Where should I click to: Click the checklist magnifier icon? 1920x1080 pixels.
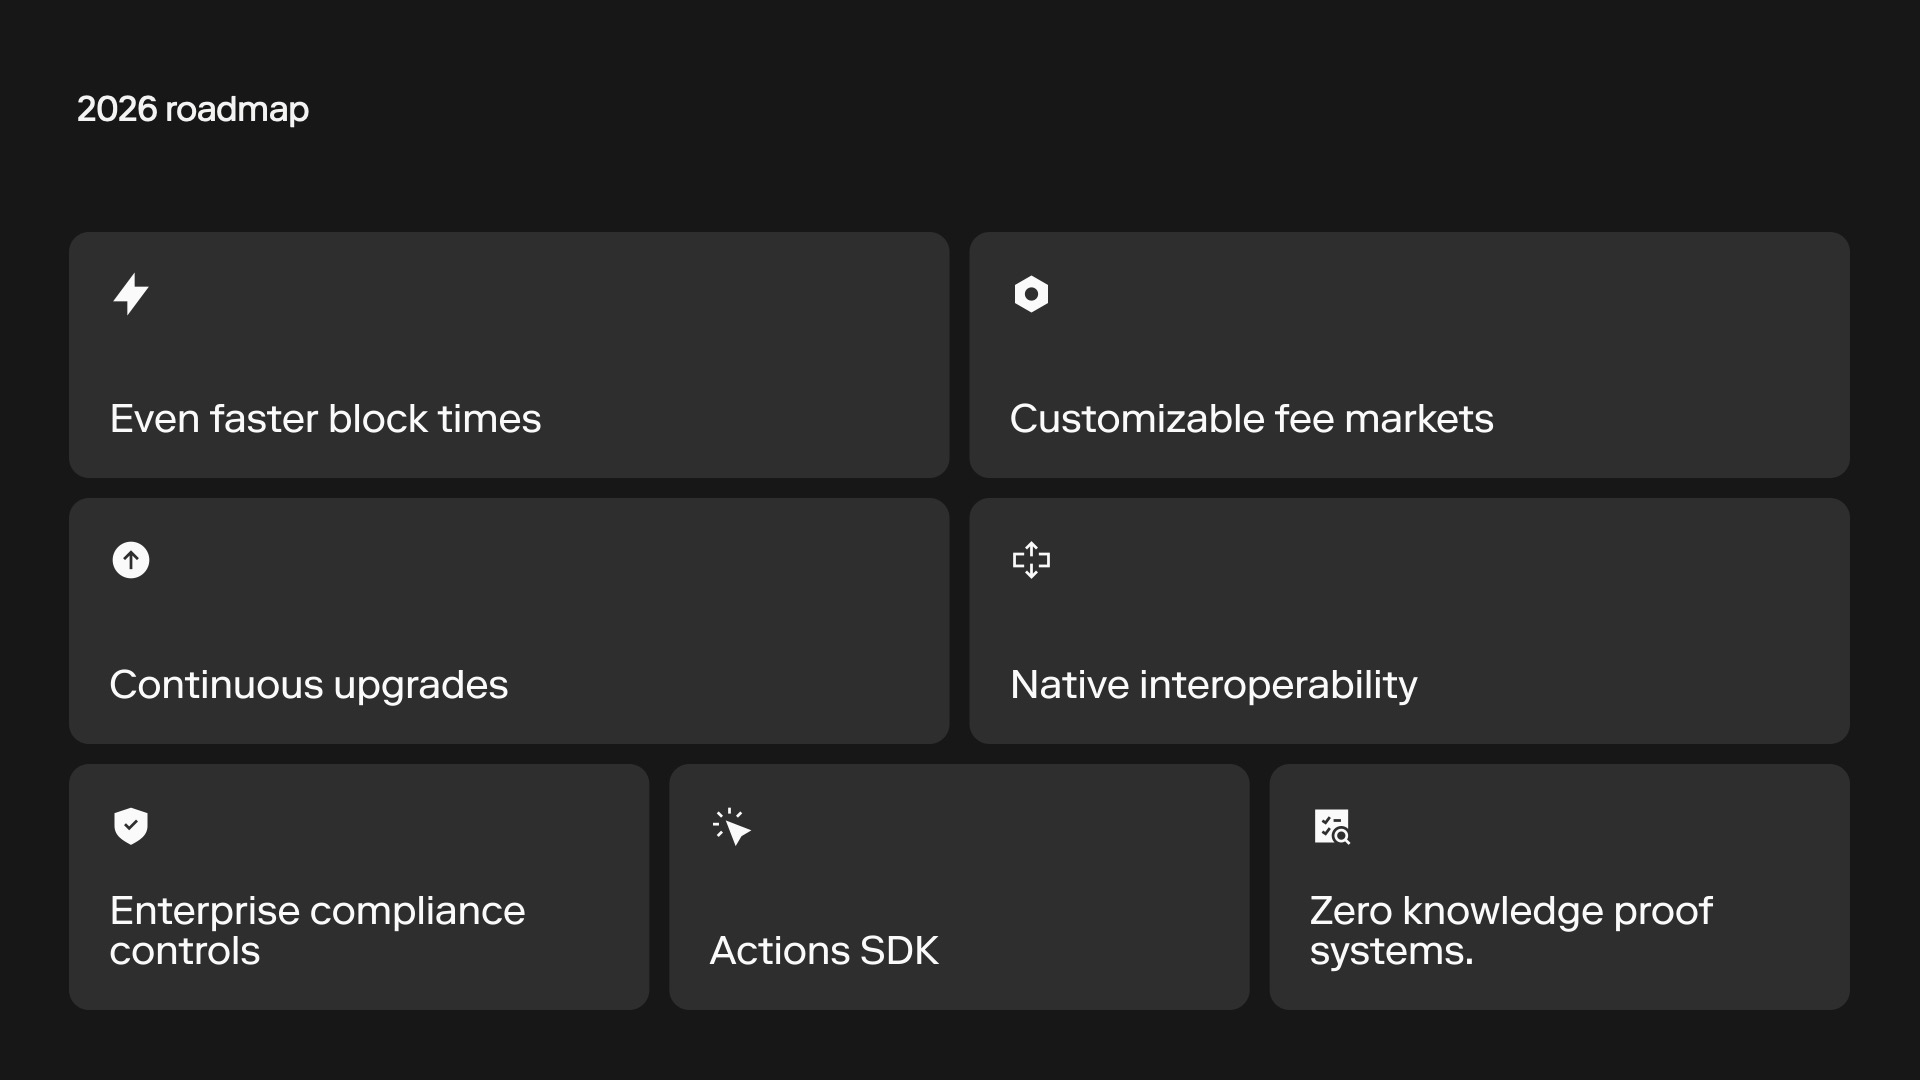tap(1331, 827)
